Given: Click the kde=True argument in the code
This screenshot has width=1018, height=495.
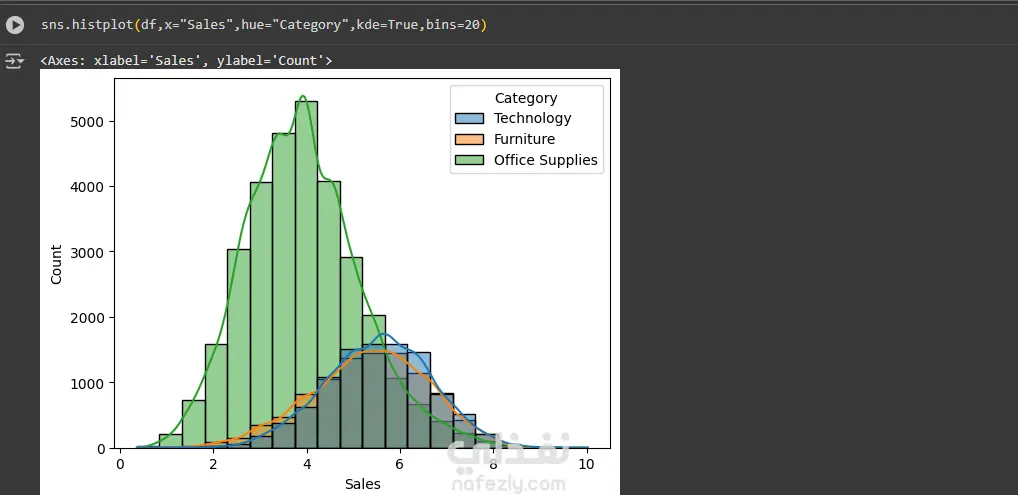Looking at the screenshot, I should tap(383, 25).
